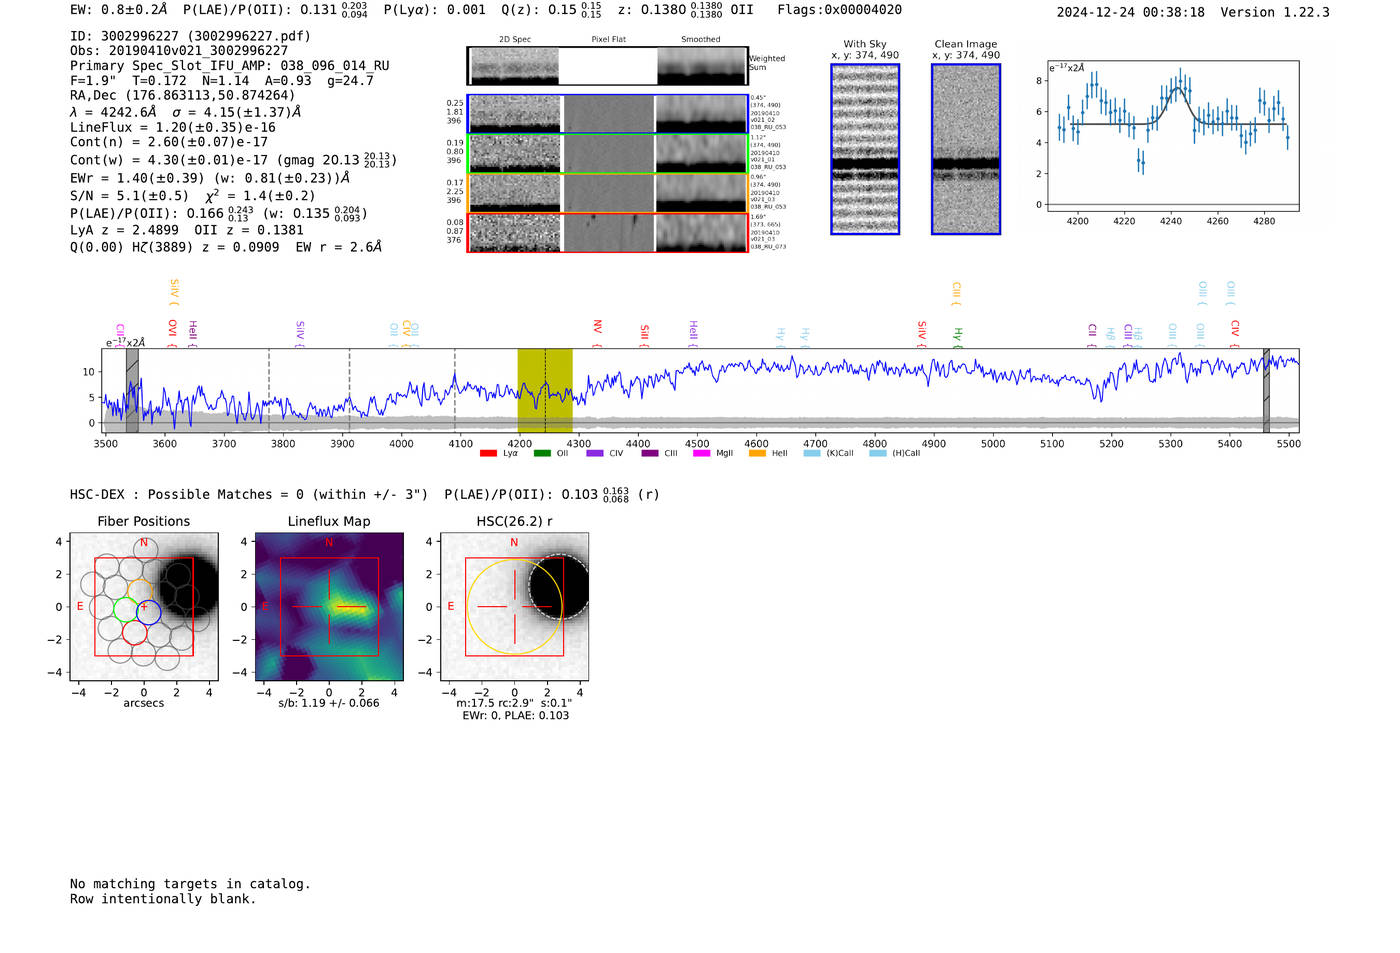Viewport: 1400px width, 953px height.
Task: Click the 'No matching targets in catalog.' message
Action: coord(190,884)
